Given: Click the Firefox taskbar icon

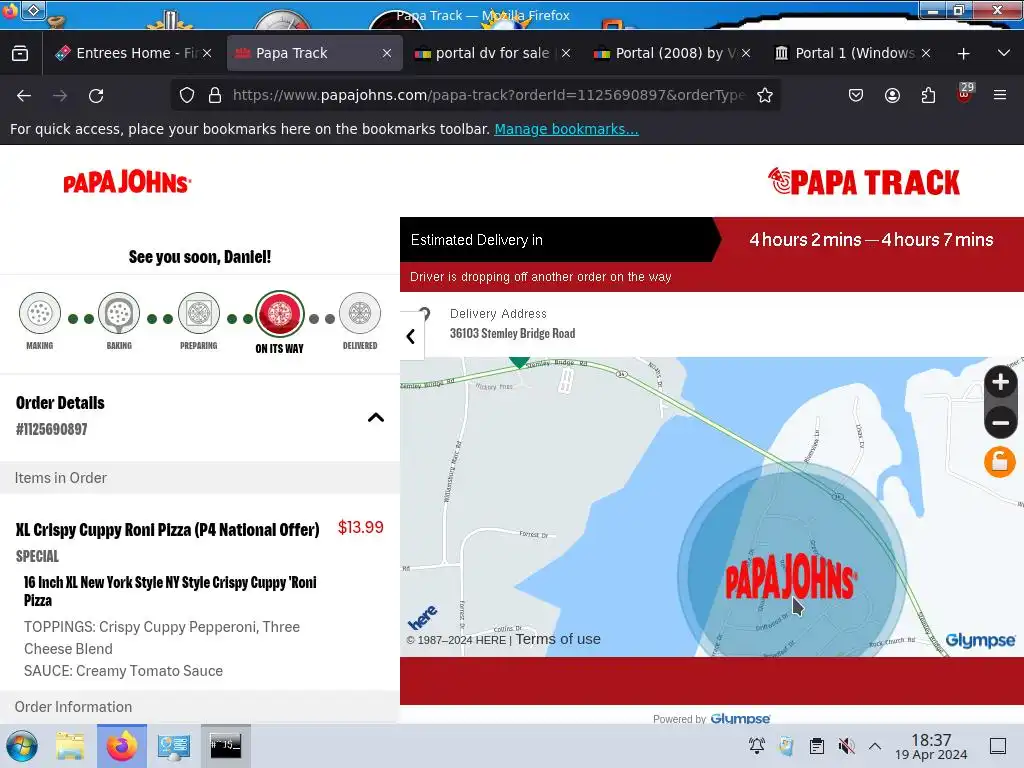Looking at the screenshot, I should point(122,746).
